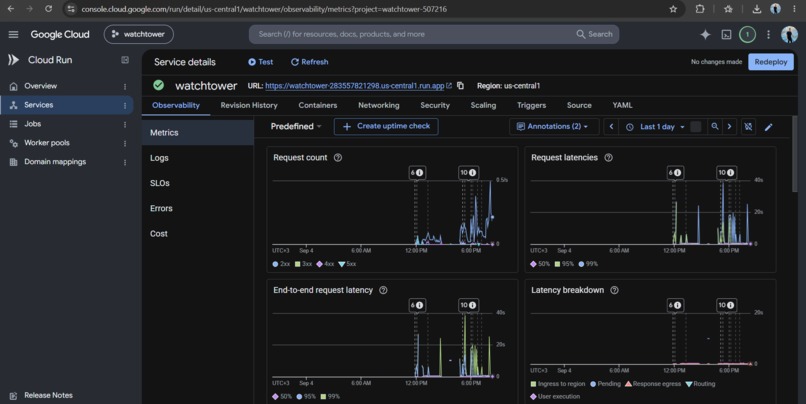
Task: Toggle the 2xx series in Request count legend
Action: pyautogui.click(x=281, y=264)
